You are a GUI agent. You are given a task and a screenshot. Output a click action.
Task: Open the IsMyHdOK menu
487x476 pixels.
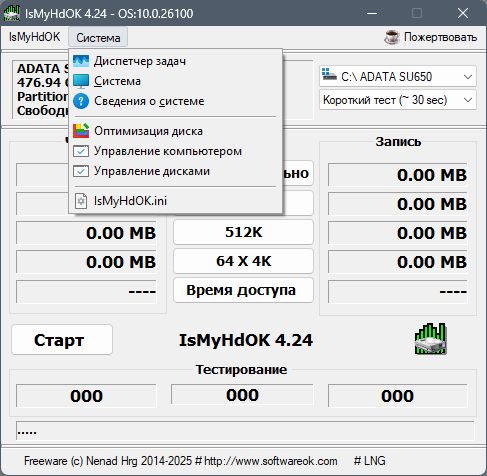[35, 37]
